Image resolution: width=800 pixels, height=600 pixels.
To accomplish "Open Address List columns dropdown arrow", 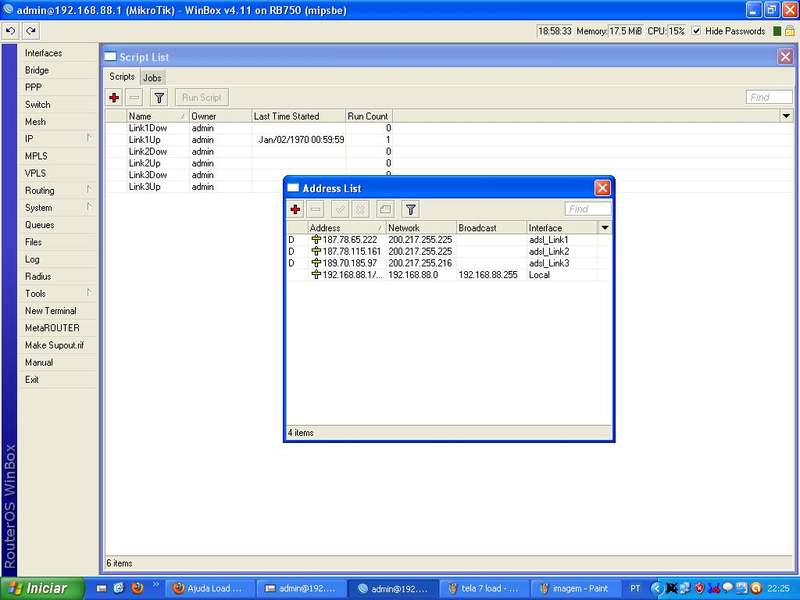I will coord(605,228).
